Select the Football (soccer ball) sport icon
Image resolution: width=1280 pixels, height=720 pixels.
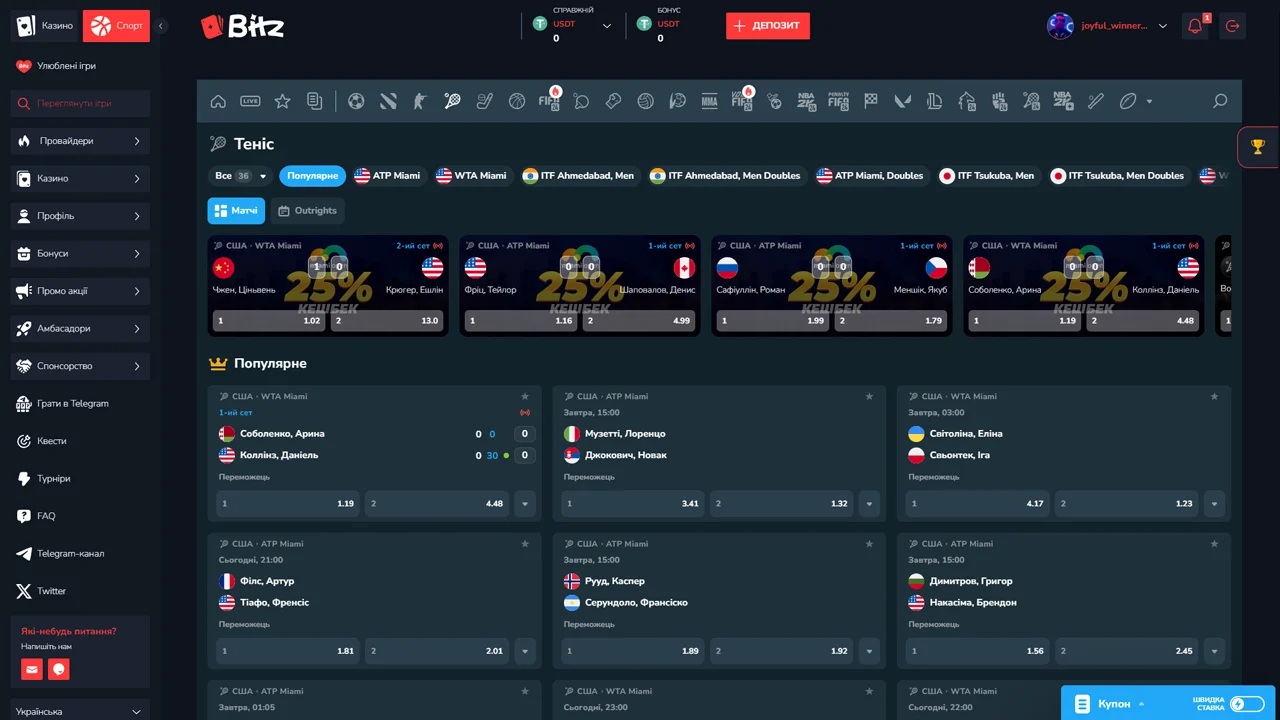click(x=356, y=101)
